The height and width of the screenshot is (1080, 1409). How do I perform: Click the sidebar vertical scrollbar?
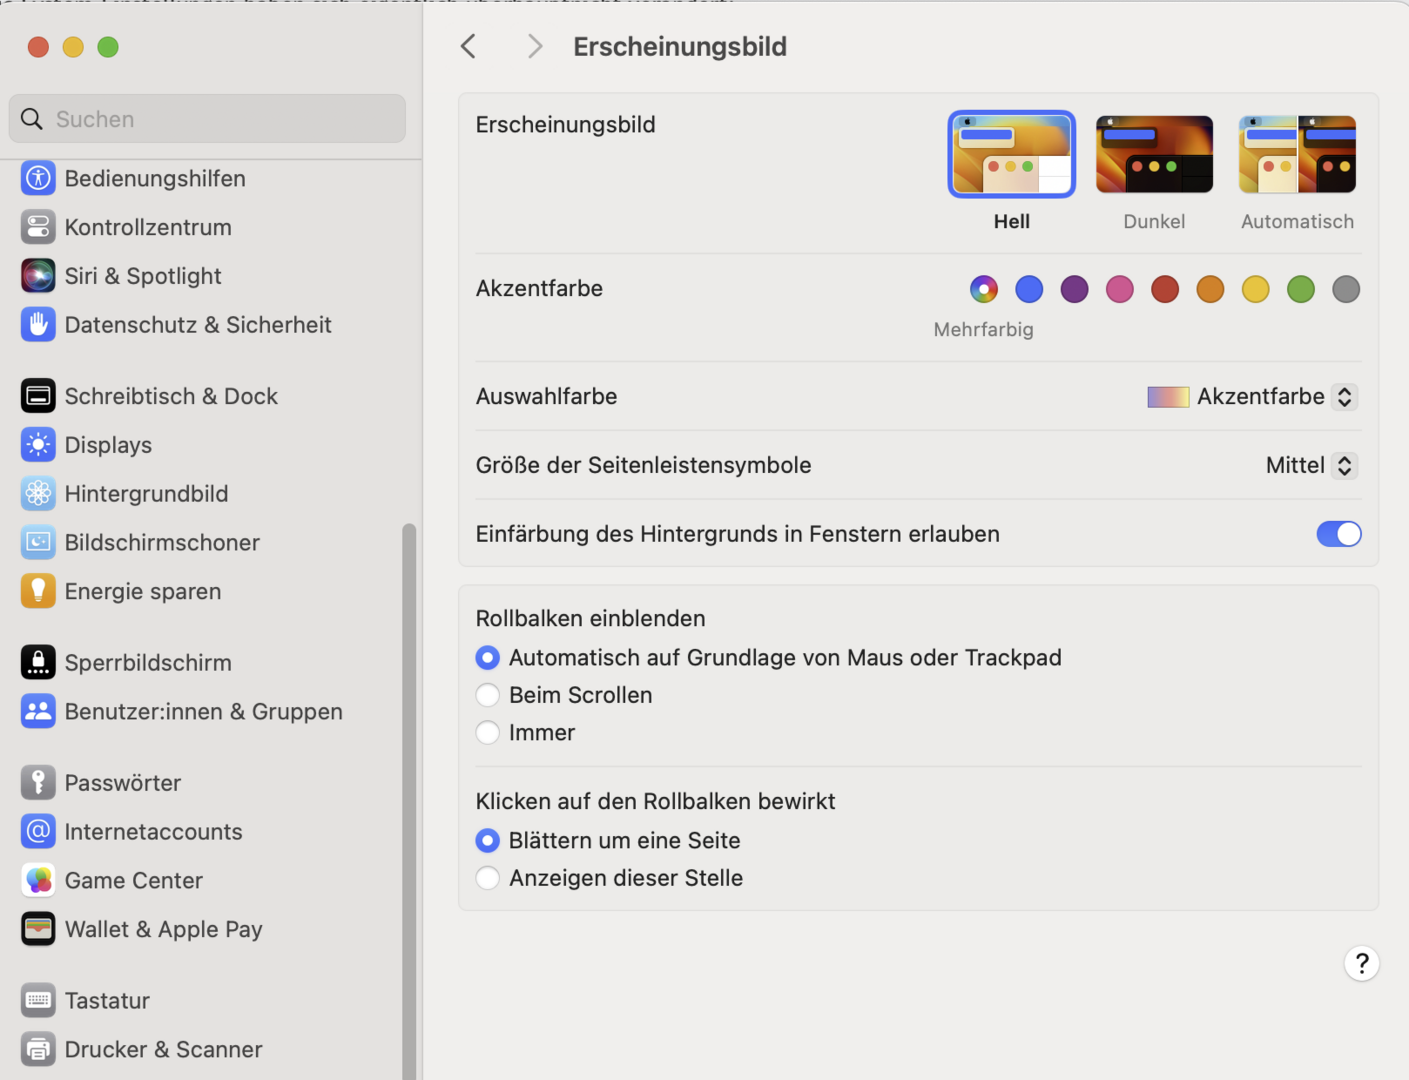coord(408,800)
